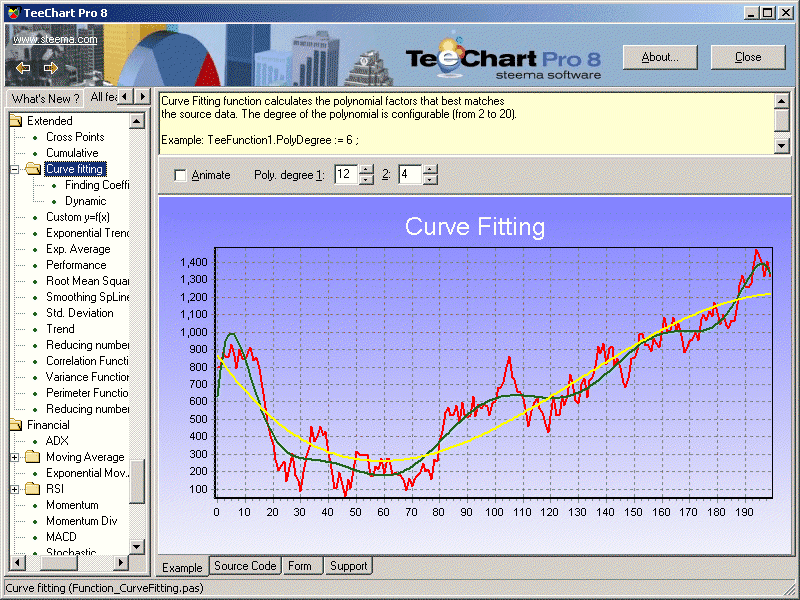Click the Close button in the banner
The height and width of the screenshot is (600, 800).
[x=748, y=57]
